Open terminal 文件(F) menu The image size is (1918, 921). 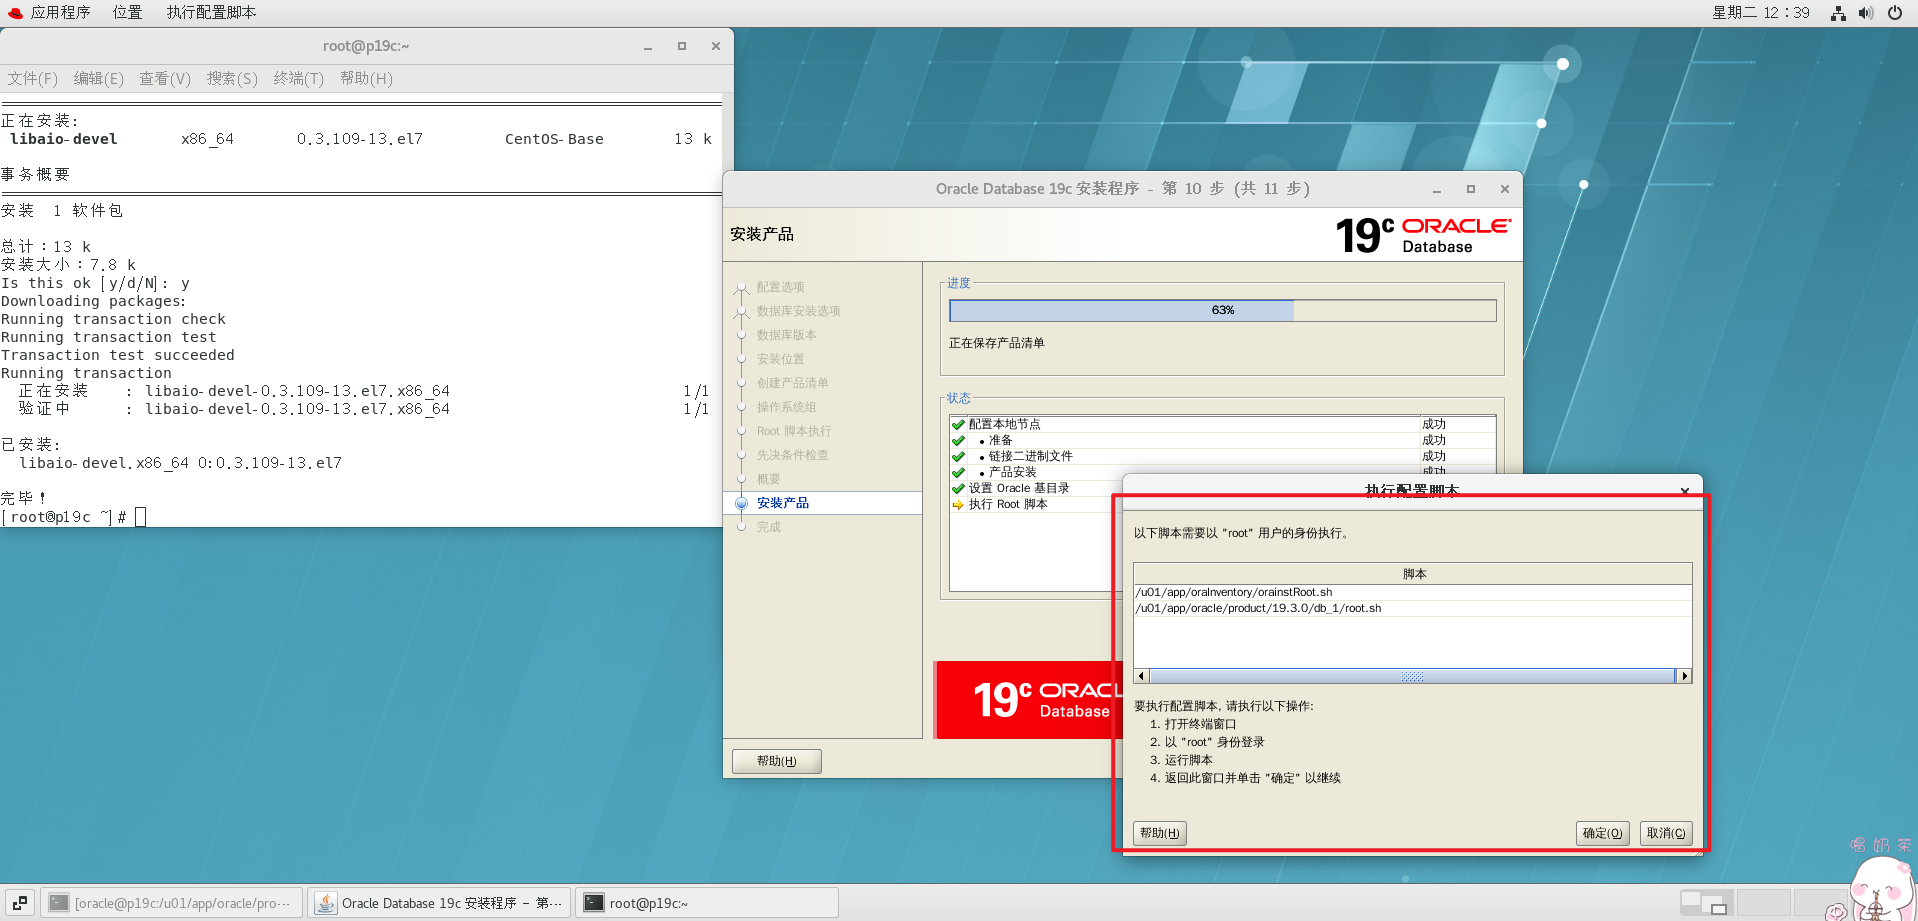point(33,78)
